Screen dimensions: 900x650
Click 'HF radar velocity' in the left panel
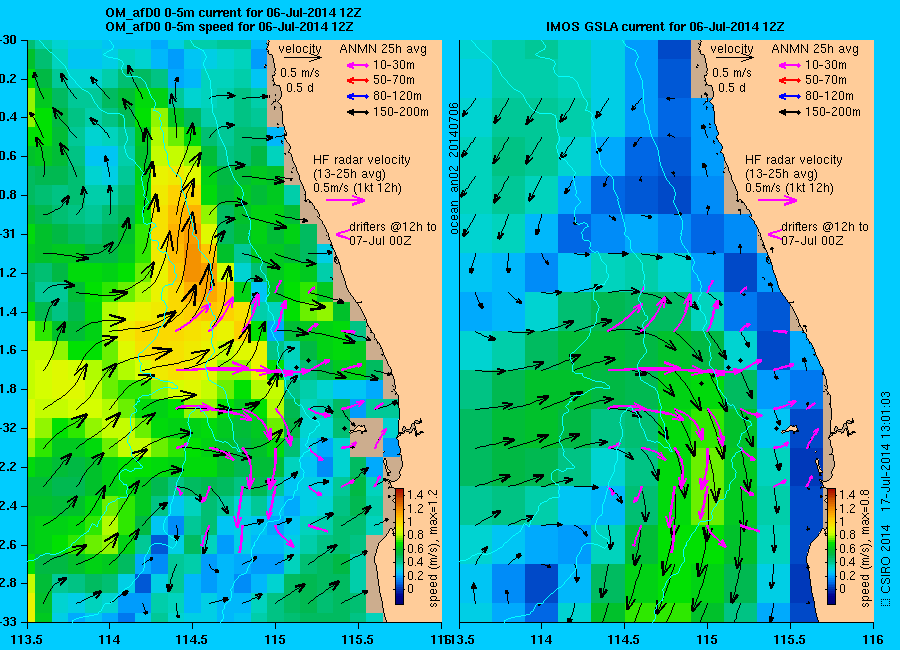pyautogui.click(x=362, y=160)
